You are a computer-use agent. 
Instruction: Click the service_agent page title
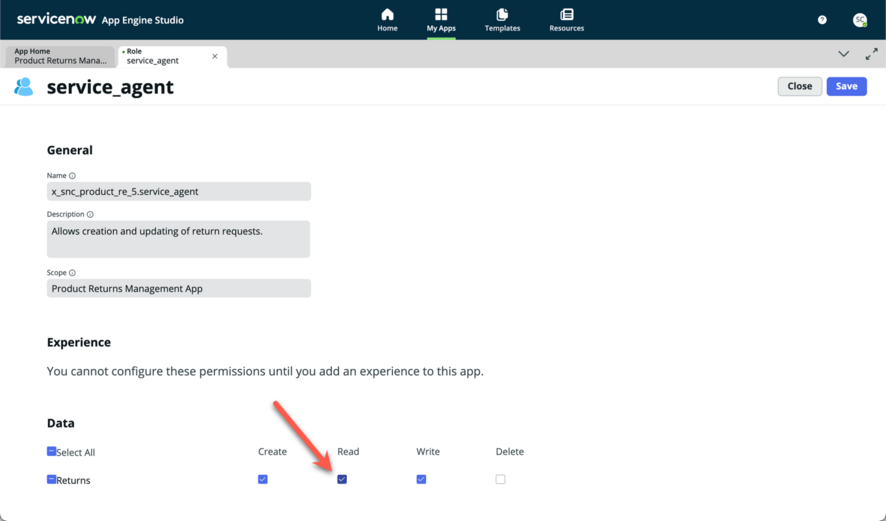click(110, 87)
